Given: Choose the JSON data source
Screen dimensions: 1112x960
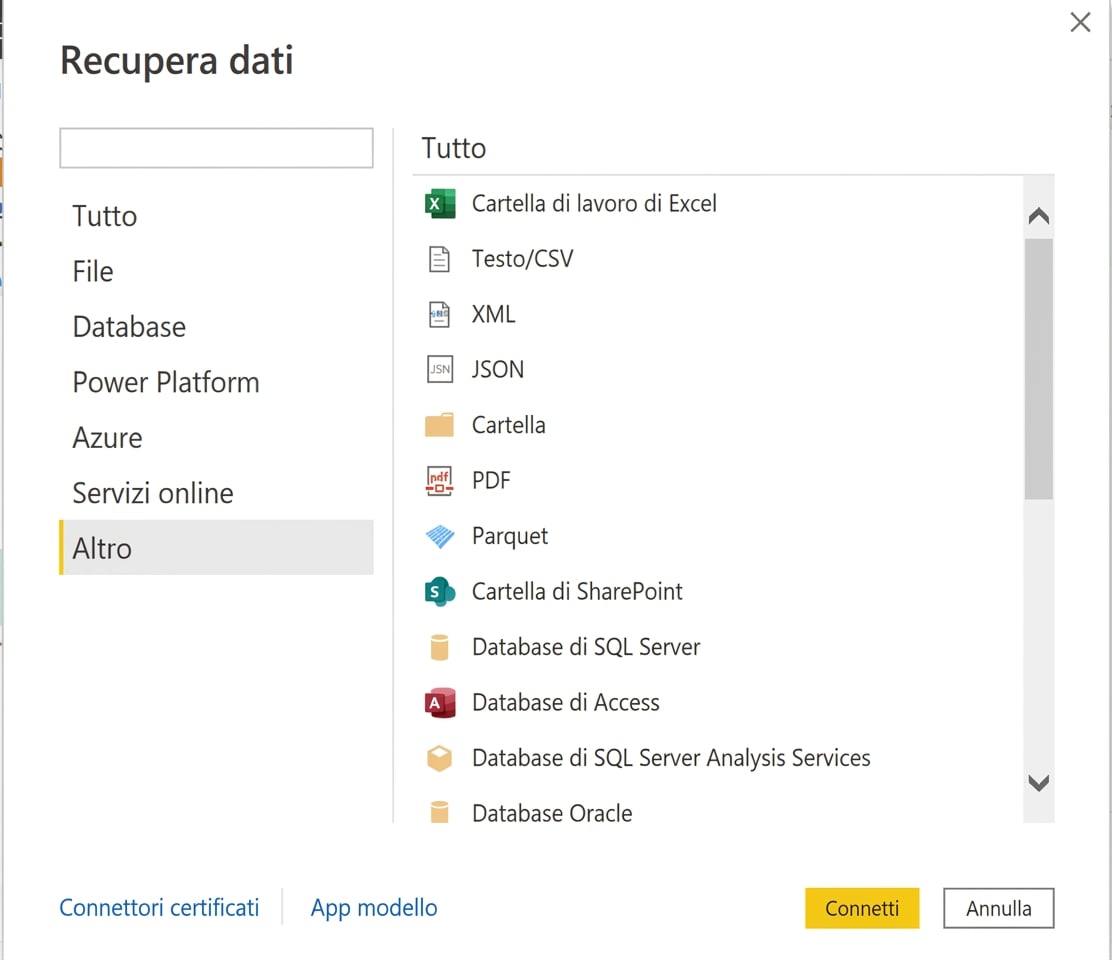Looking at the screenshot, I should 498,369.
